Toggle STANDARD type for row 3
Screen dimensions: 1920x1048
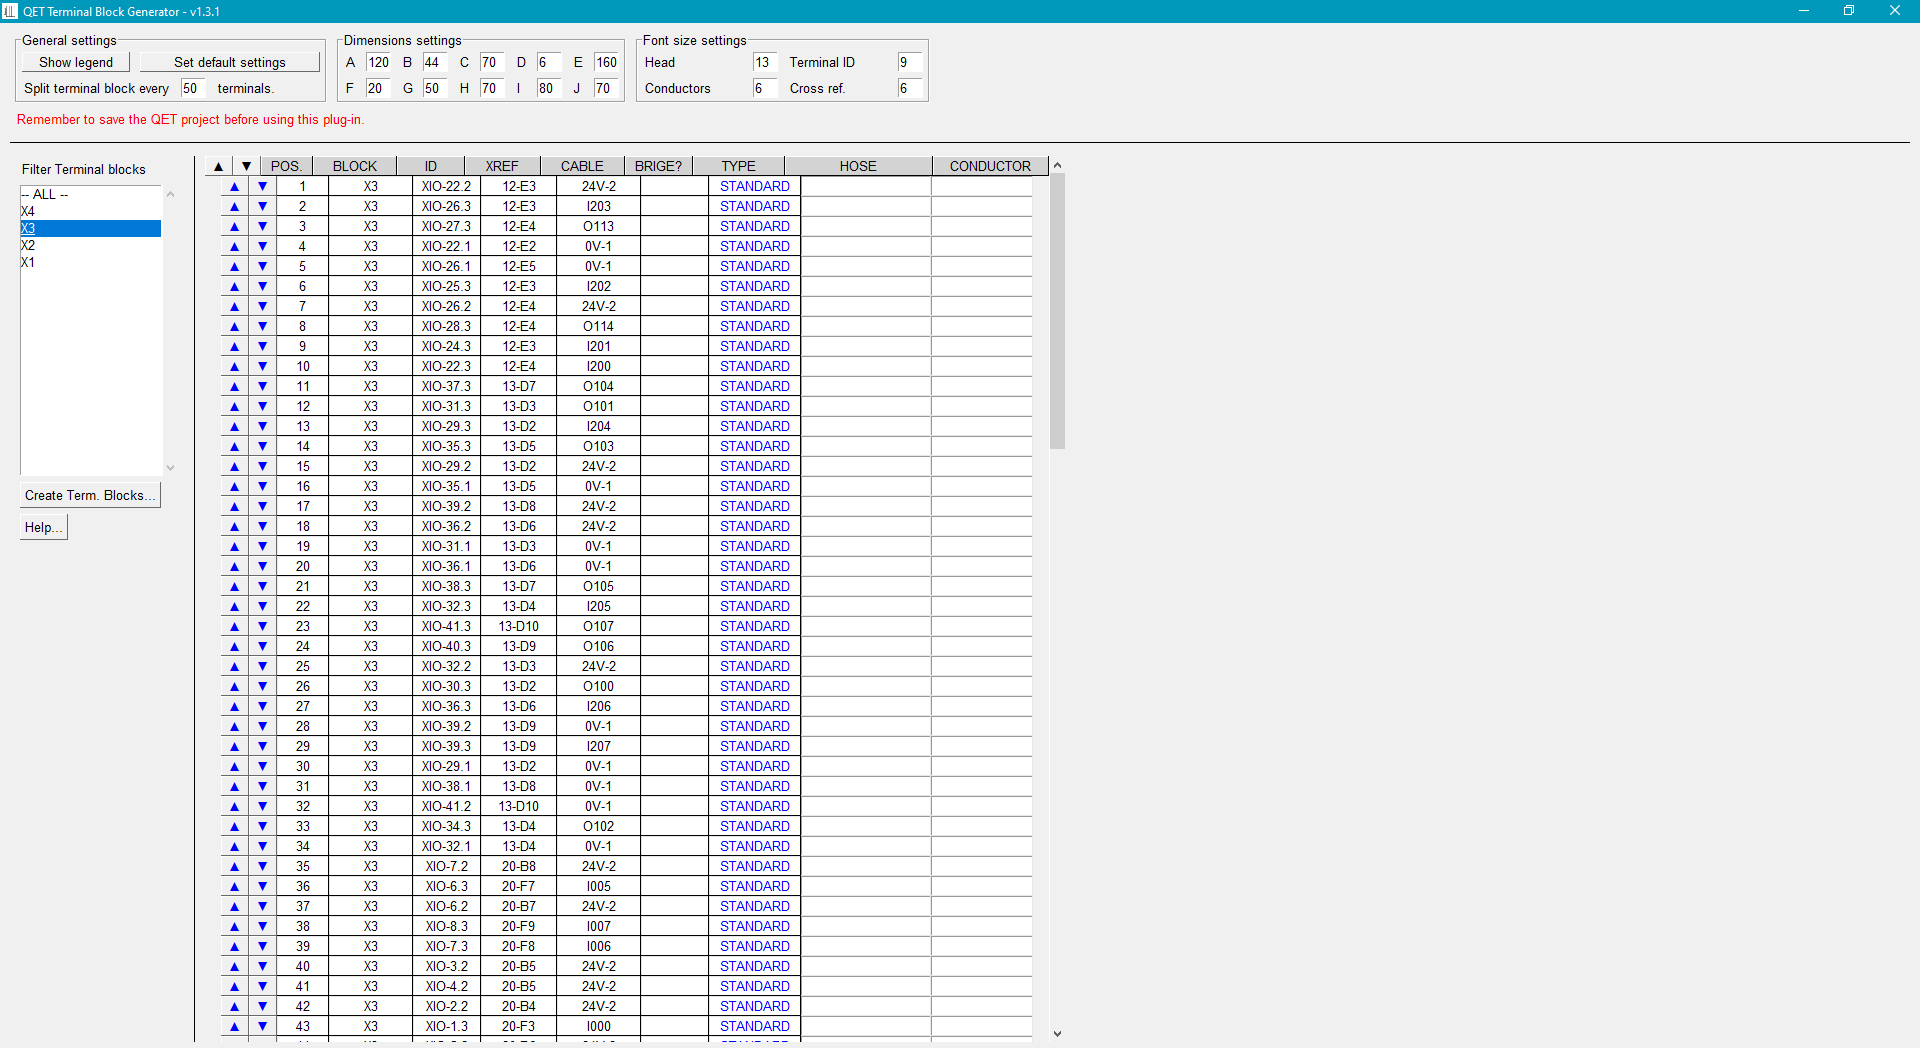tap(754, 227)
